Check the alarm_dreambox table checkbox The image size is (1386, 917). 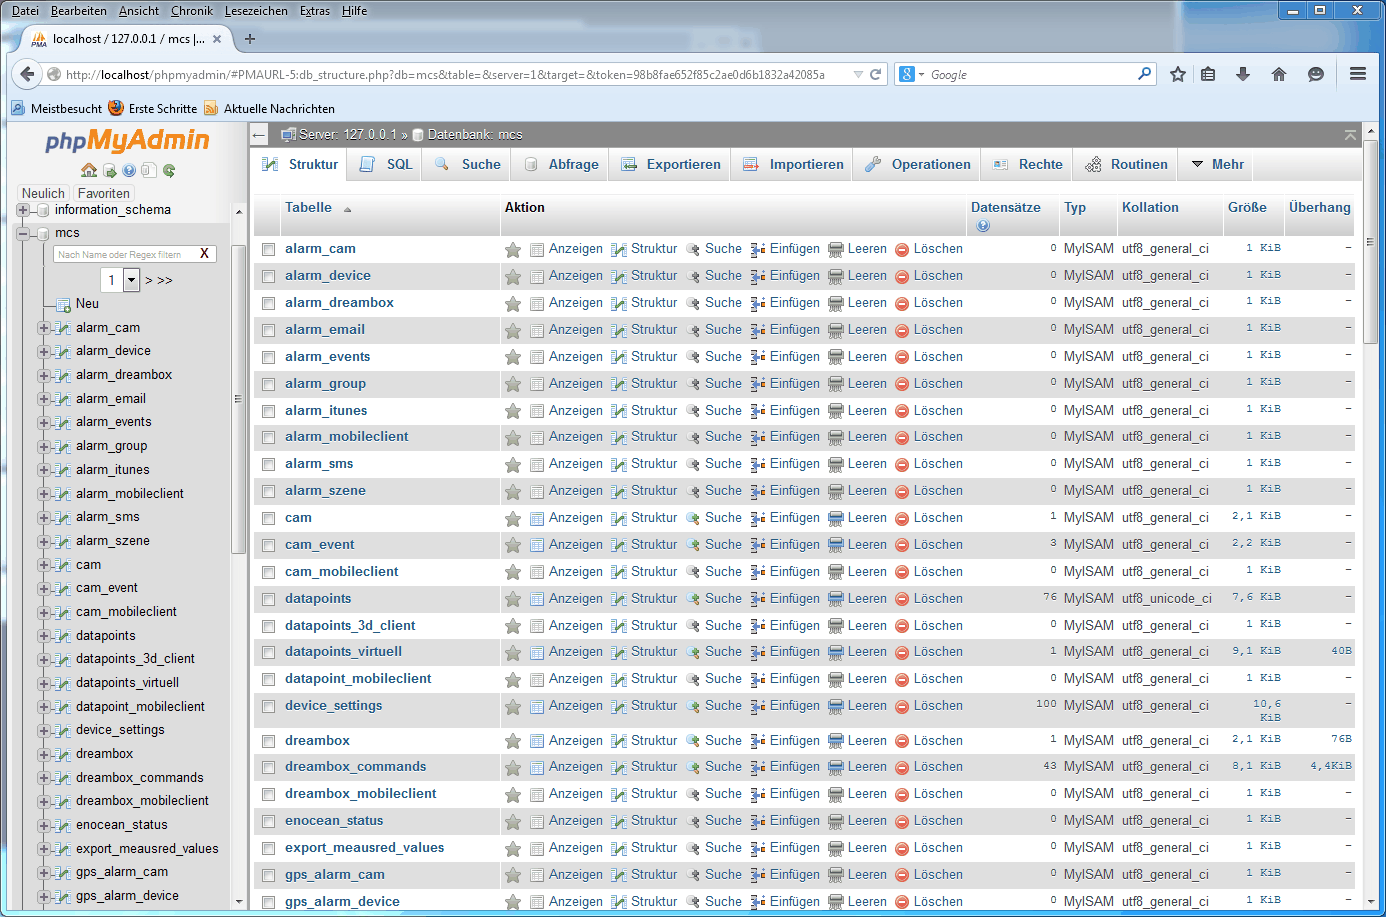(268, 304)
